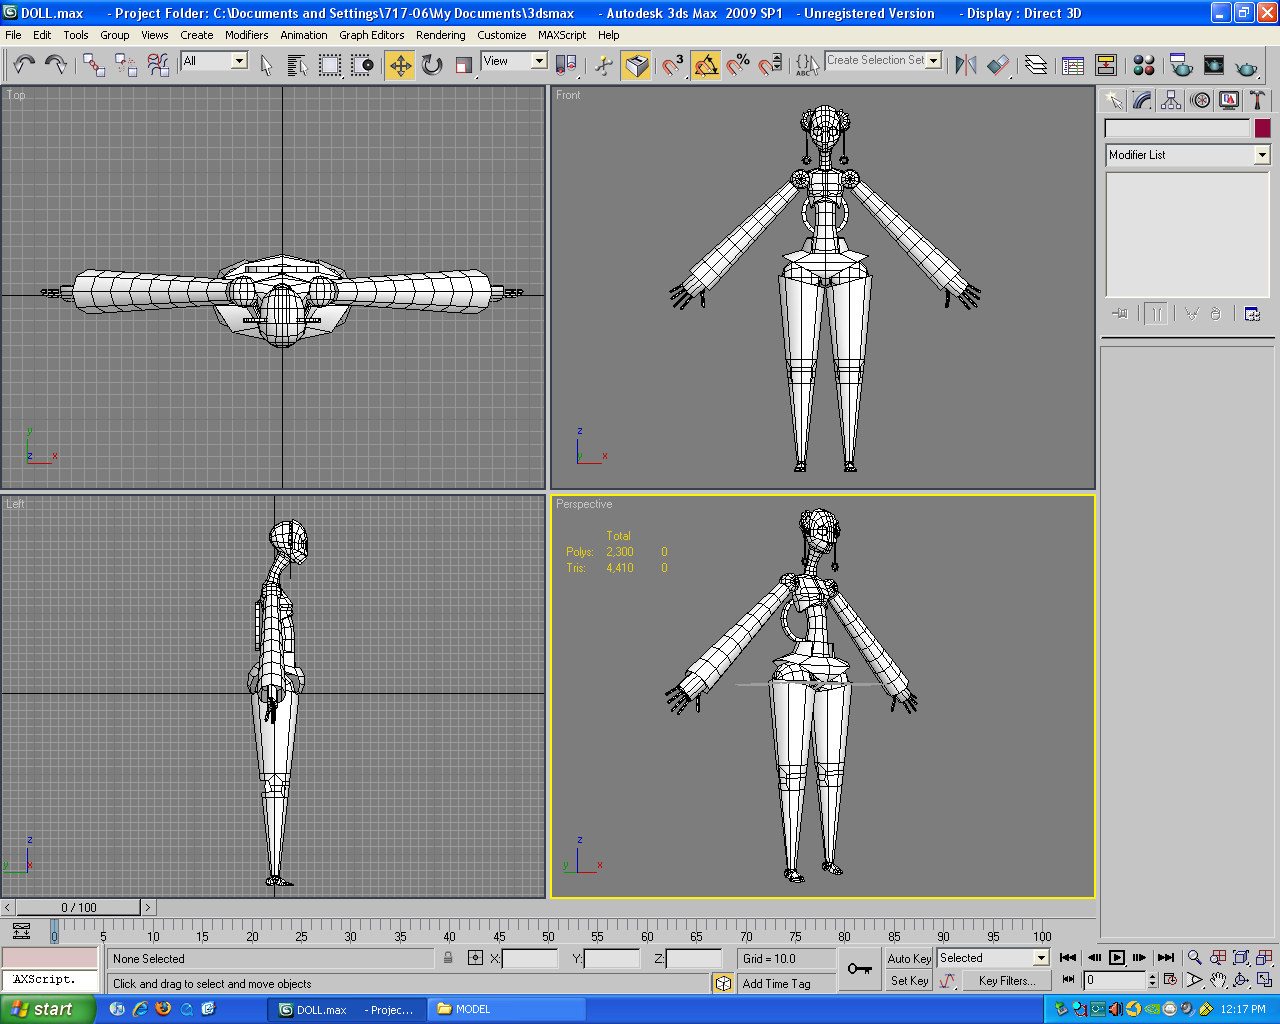Screen dimensions: 1280x1024
Task: Toggle Window/Crossing selection mode
Action: [362, 65]
